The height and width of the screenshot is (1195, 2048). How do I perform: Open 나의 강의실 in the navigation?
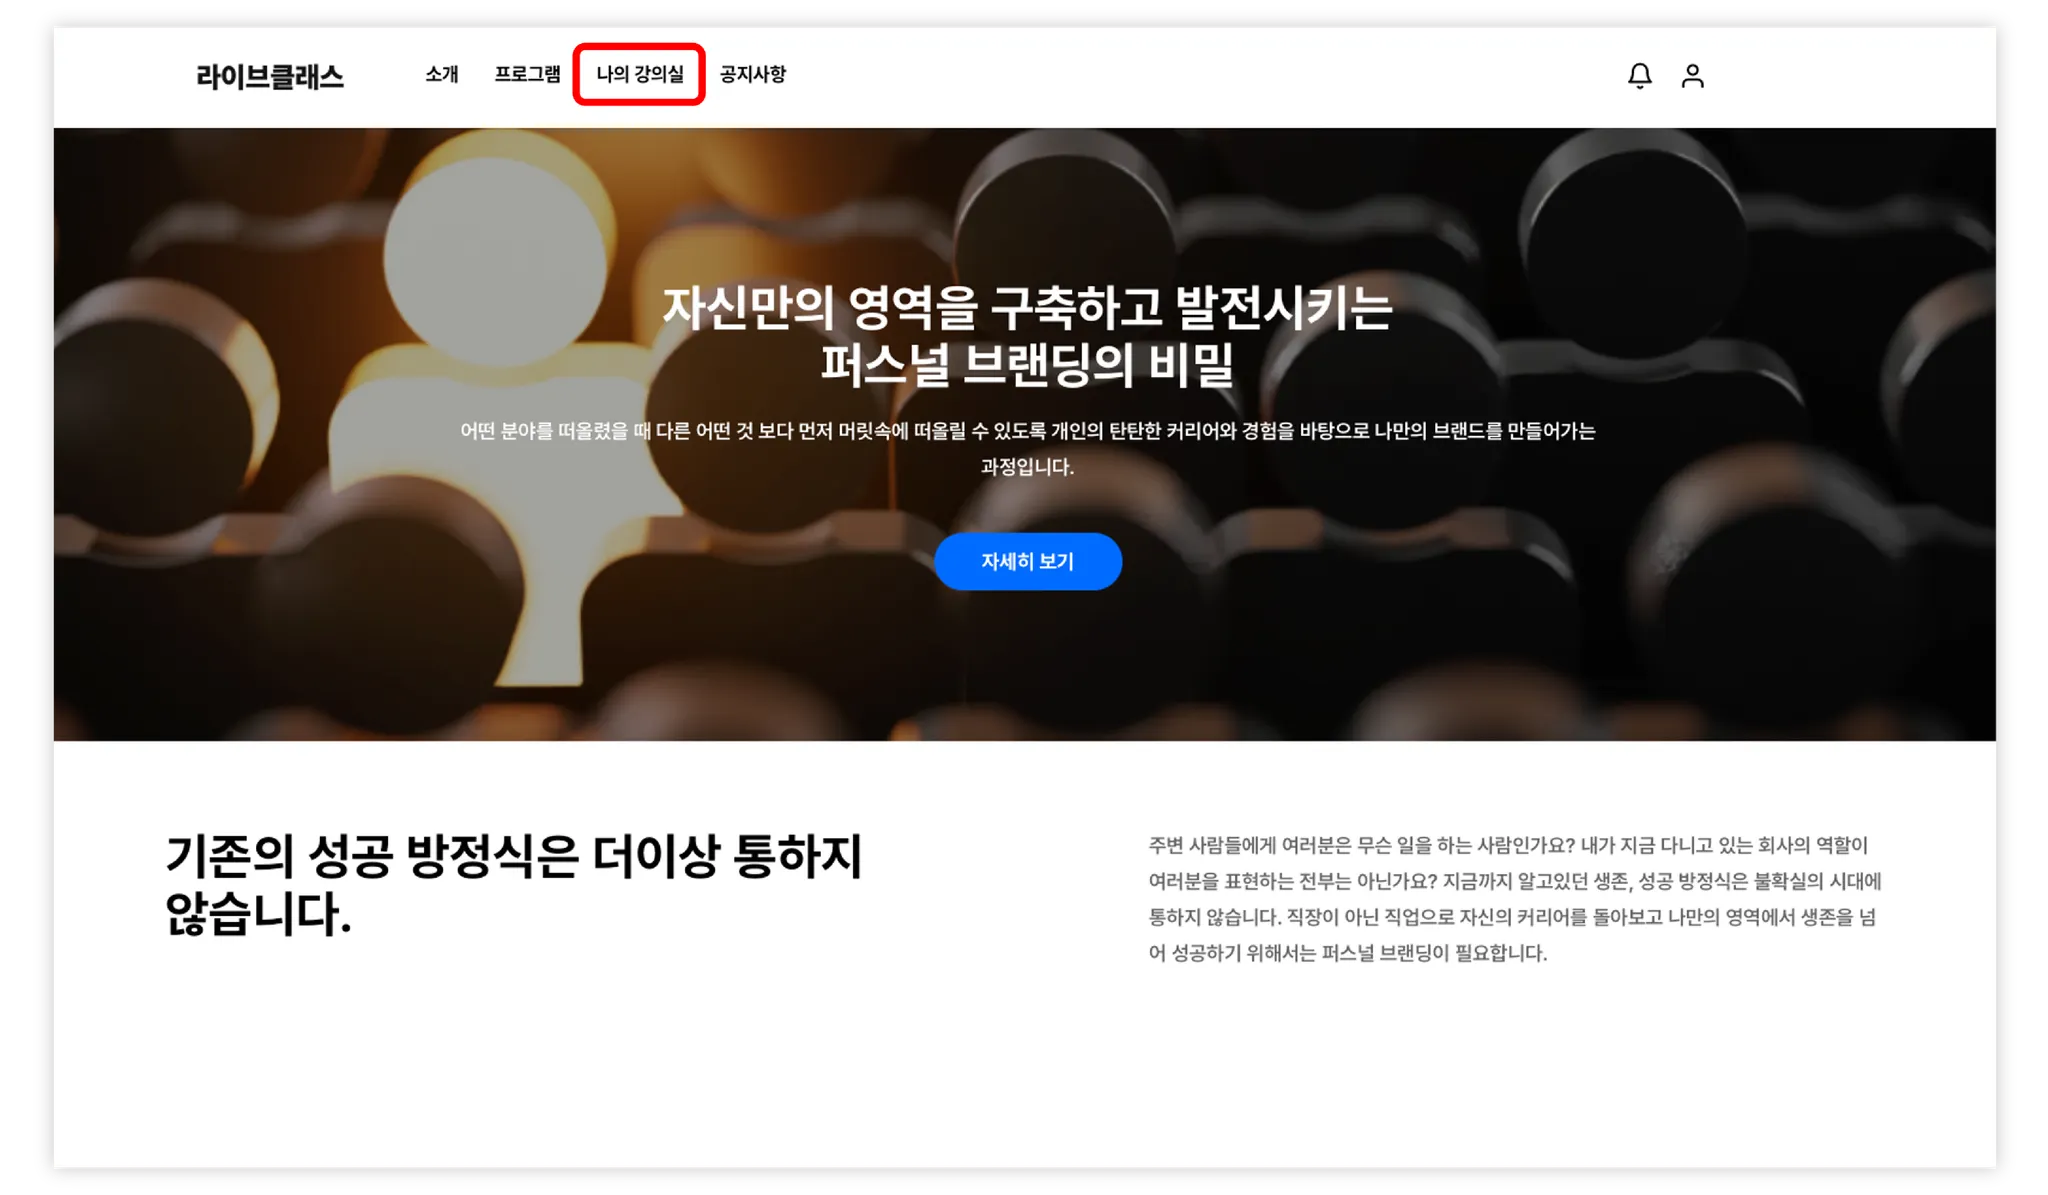[x=639, y=74]
